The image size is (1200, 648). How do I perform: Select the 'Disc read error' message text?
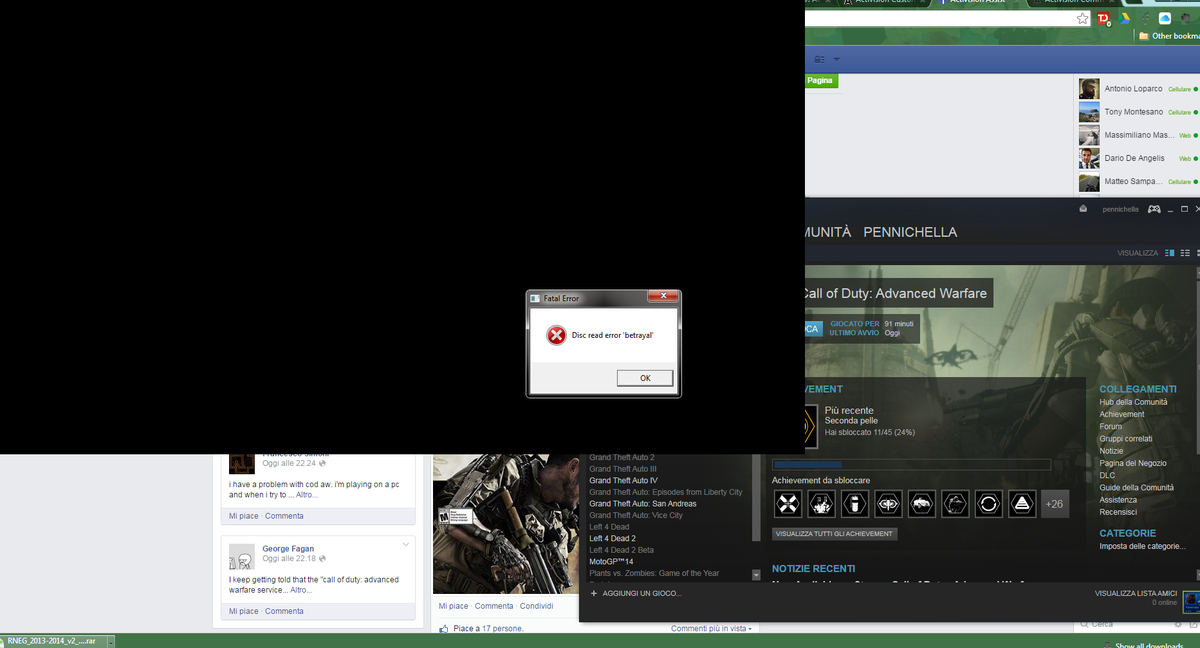(612, 336)
